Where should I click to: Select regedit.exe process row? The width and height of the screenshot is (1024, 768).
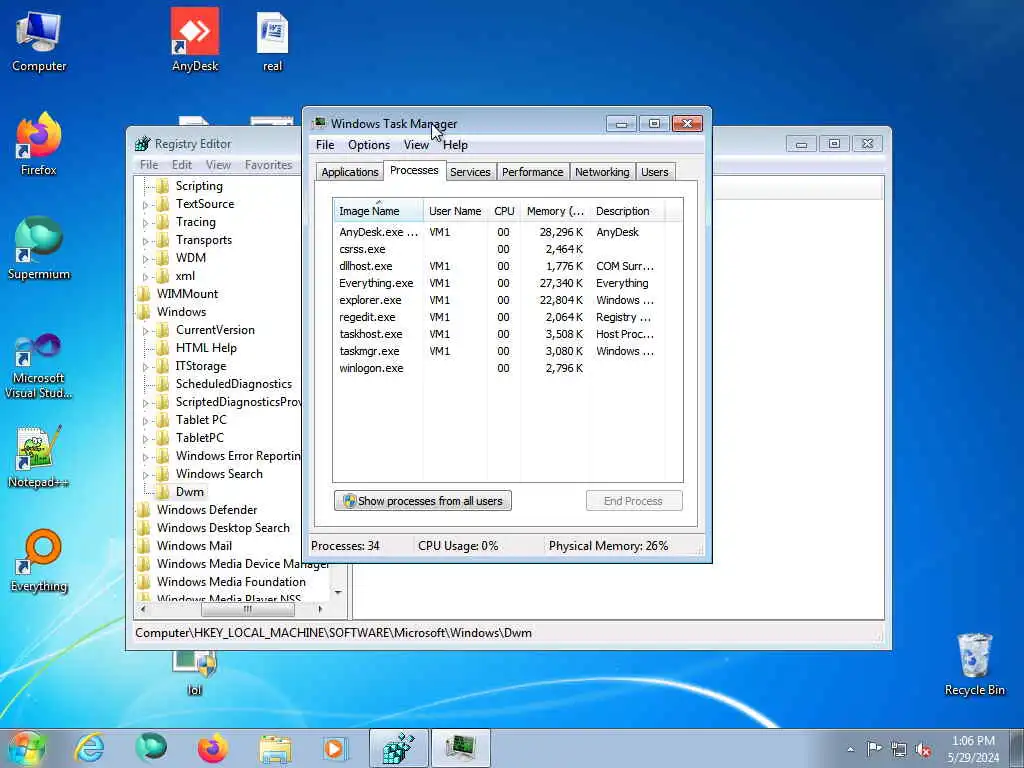tap(508, 317)
